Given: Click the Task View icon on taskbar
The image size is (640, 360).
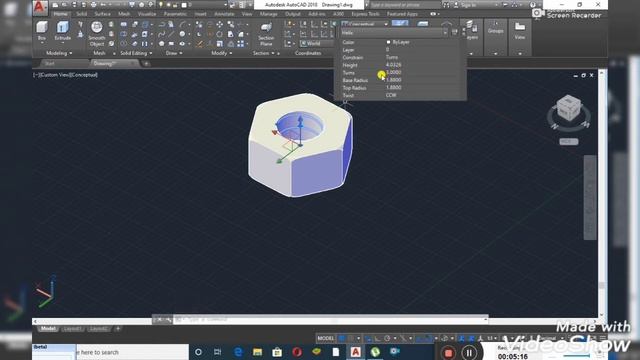Looking at the screenshot, I should 218,352.
